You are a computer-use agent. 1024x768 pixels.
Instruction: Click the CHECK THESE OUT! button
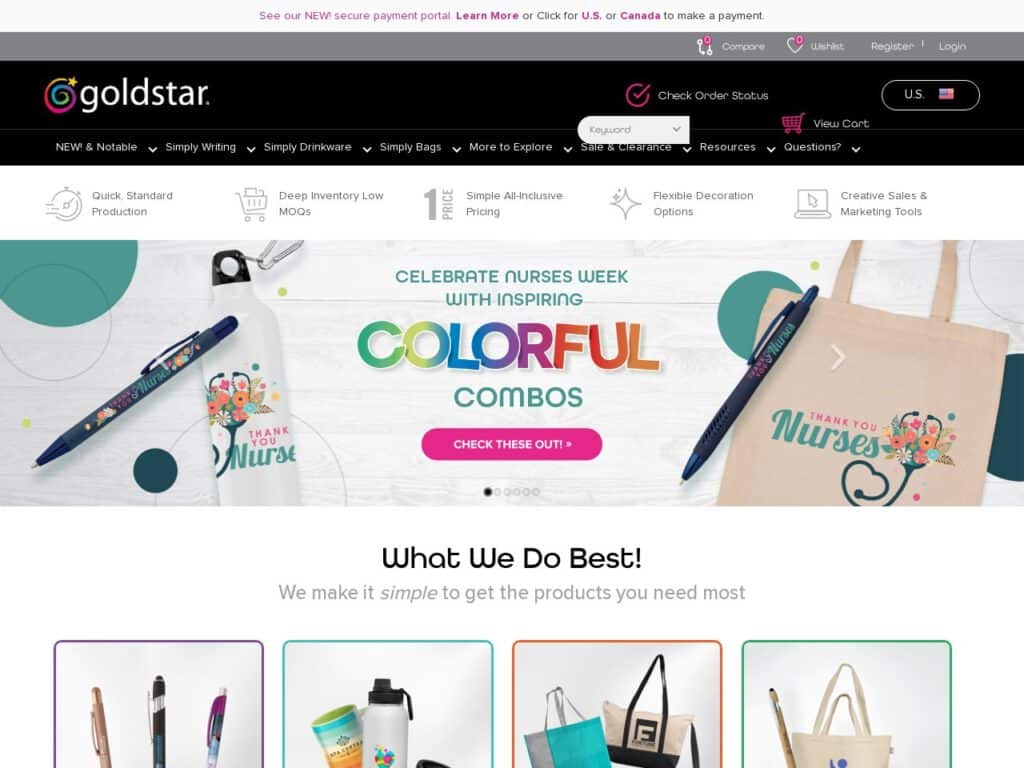click(x=511, y=444)
